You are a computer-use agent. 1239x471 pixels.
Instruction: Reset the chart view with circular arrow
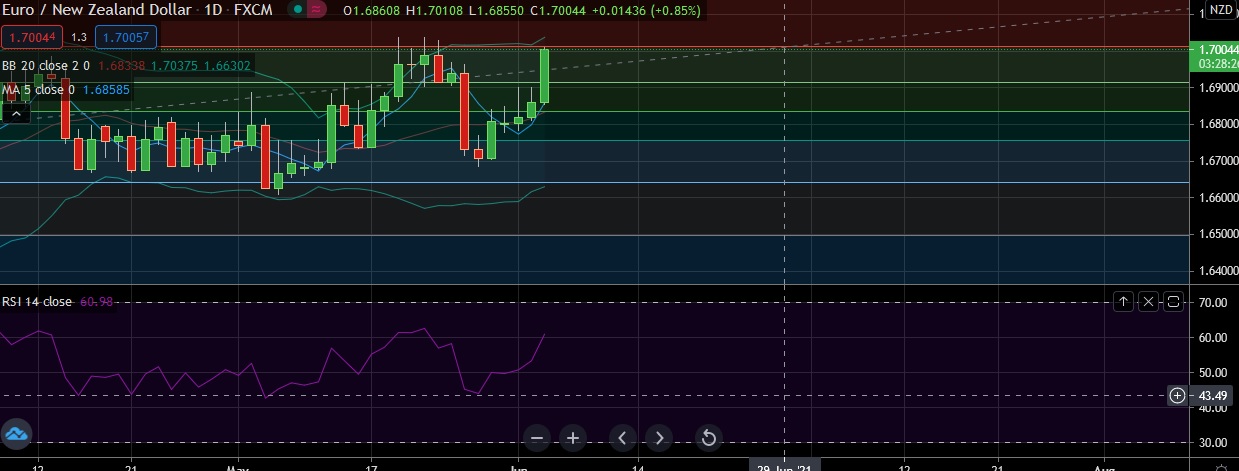[x=708, y=437]
